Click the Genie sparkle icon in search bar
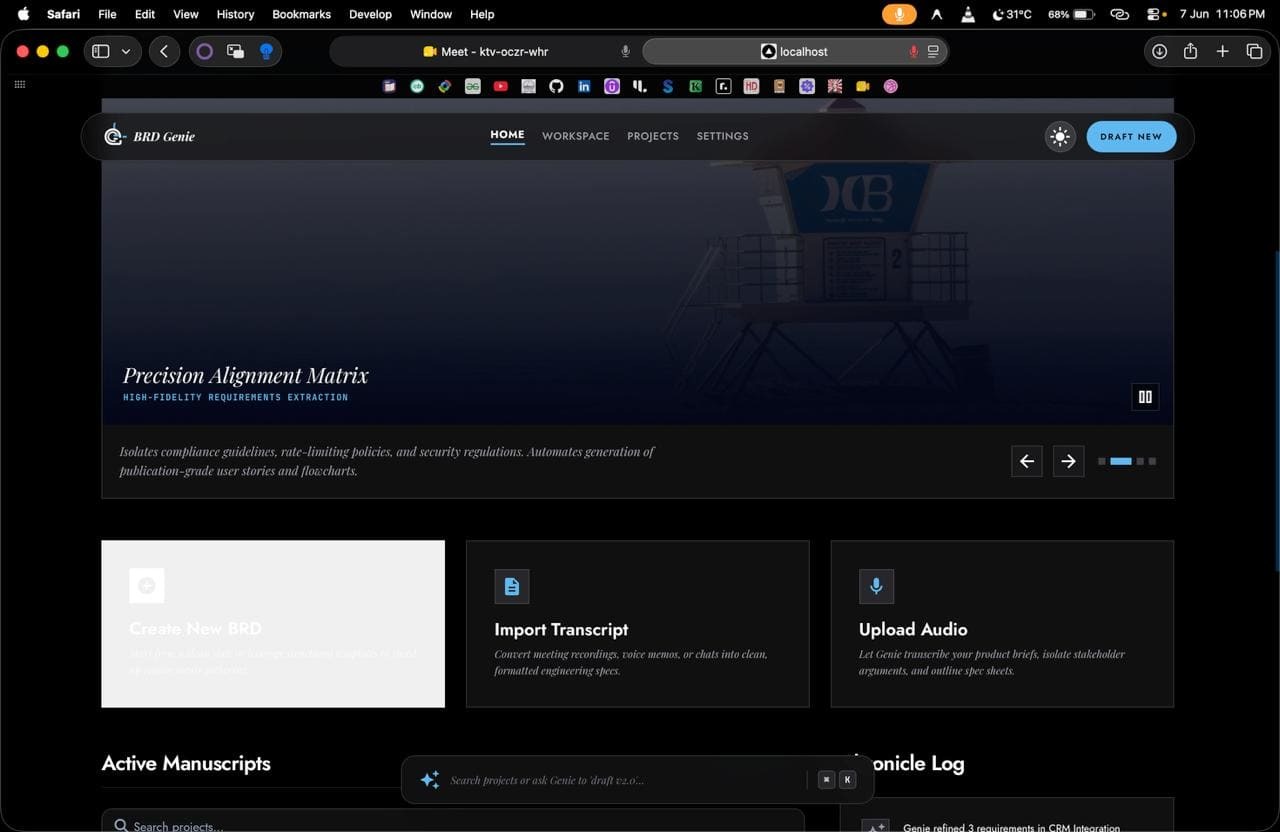Viewport: 1280px width, 832px height. point(430,780)
